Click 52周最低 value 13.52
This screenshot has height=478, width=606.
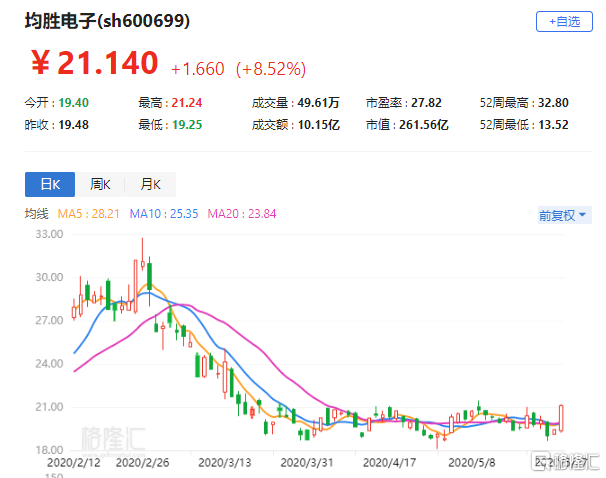pyautogui.click(x=553, y=125)
